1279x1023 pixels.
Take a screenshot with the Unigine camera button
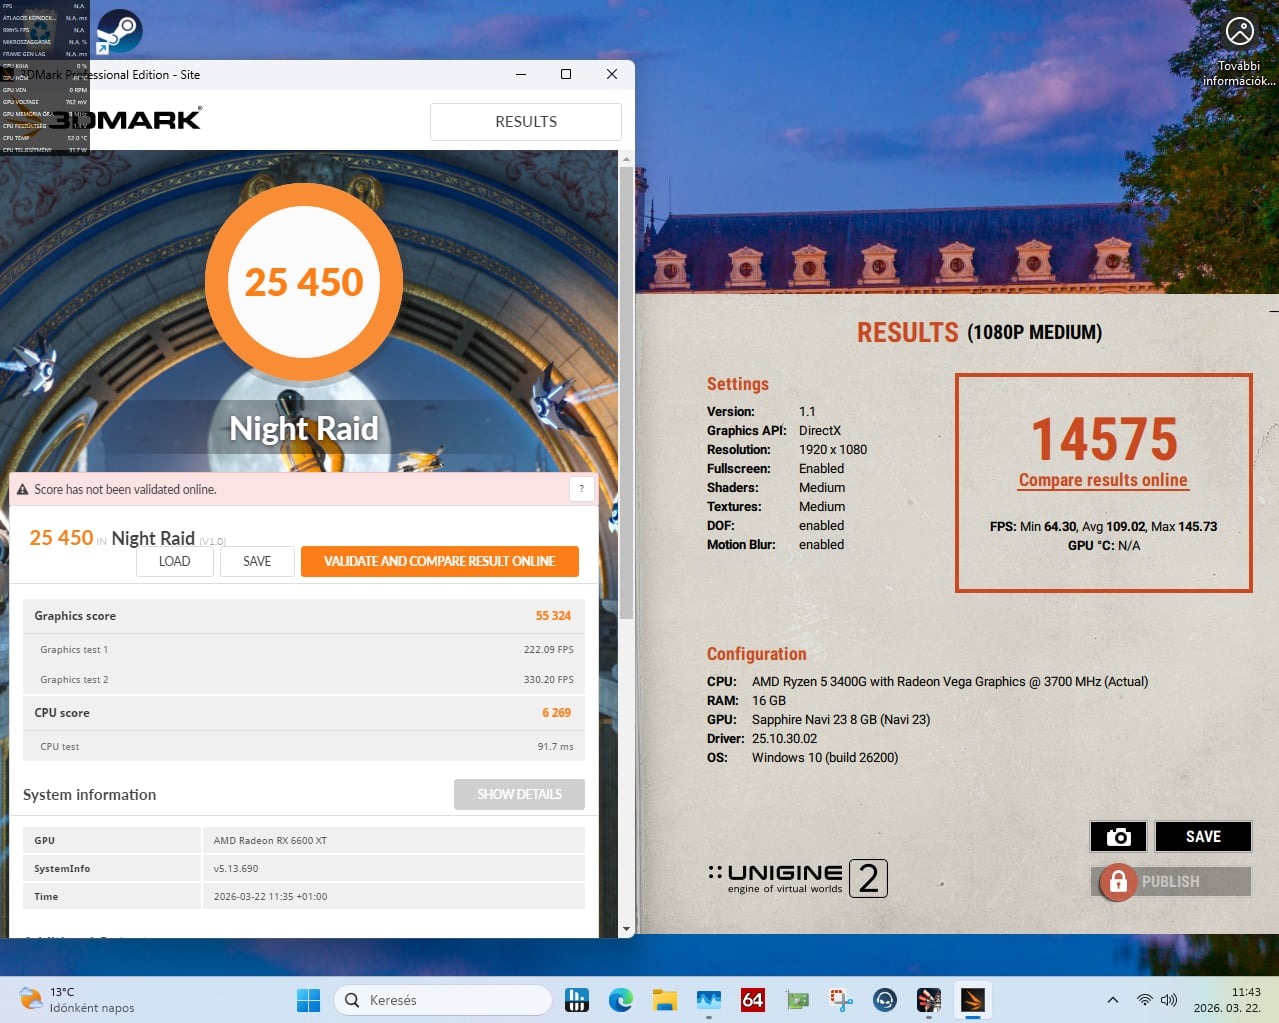(x=1118, y=837)
